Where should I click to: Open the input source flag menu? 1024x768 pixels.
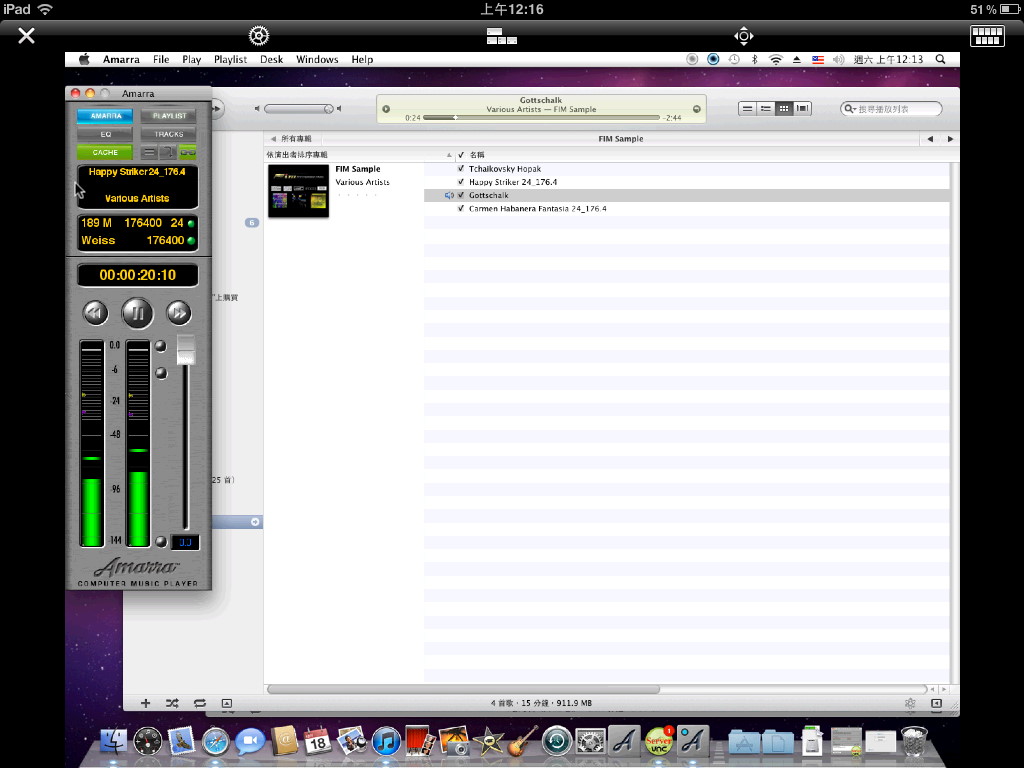[818, 59]
